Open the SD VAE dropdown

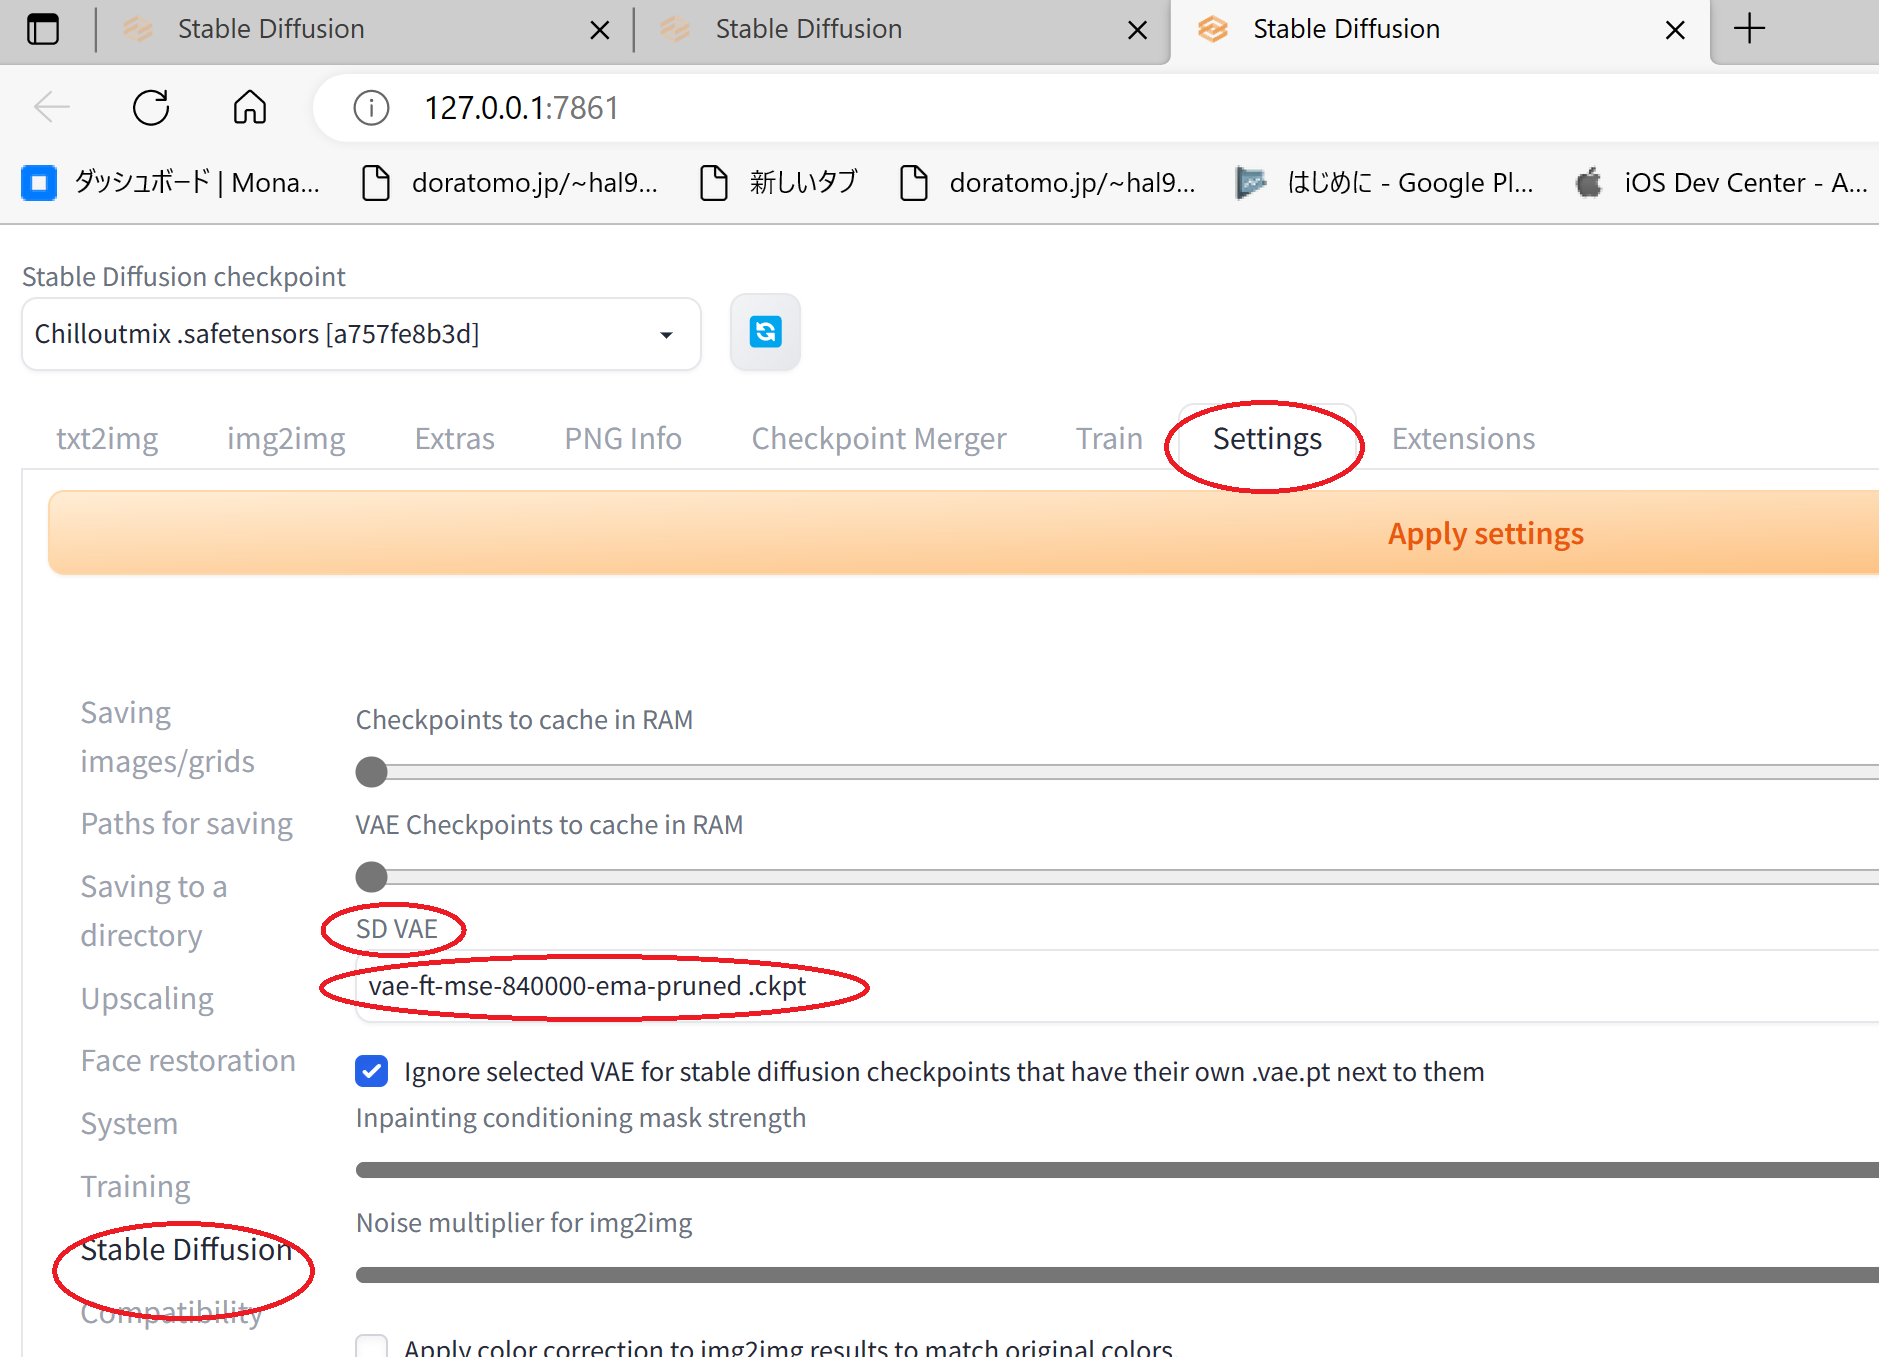pyautogui.click(x=1116, y=986)
